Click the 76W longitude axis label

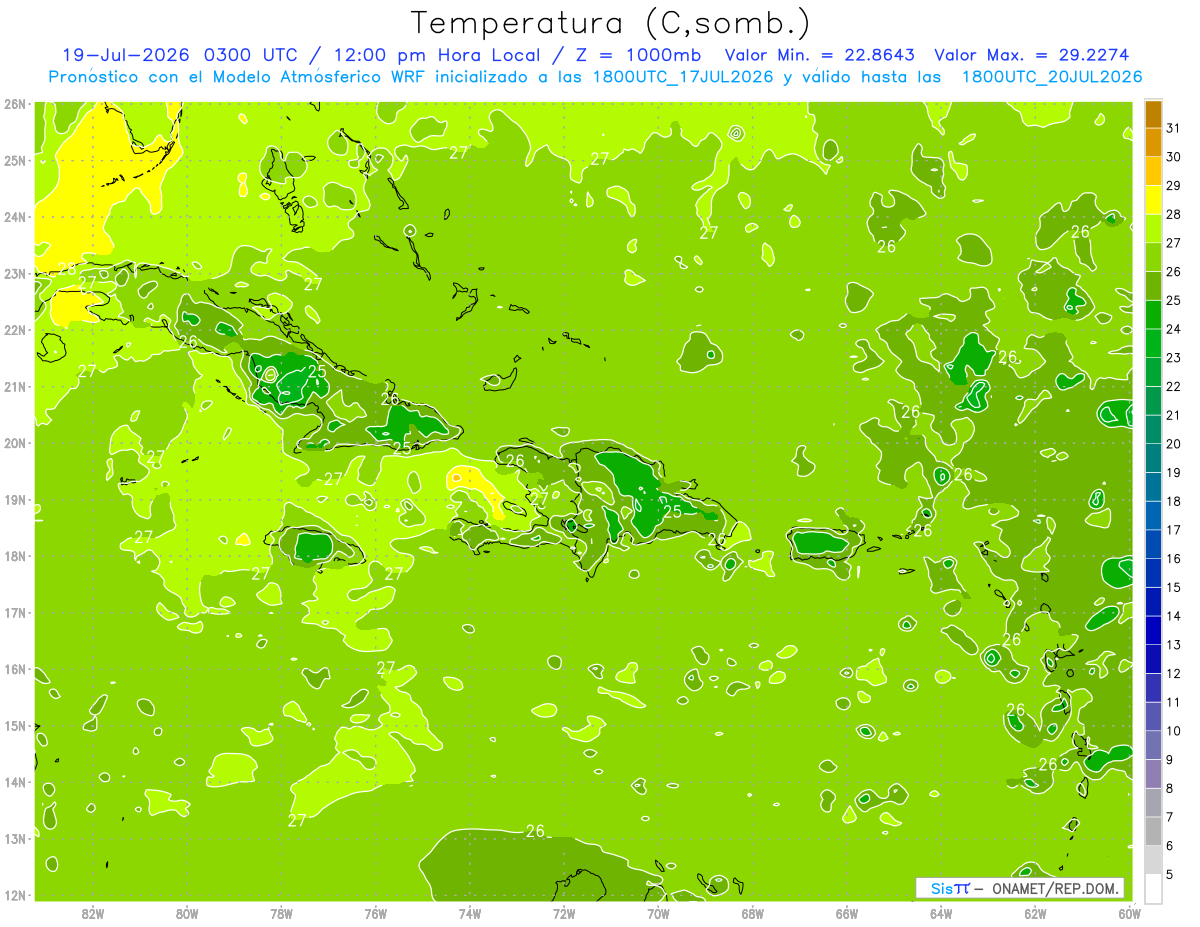[x=375, y=913]
